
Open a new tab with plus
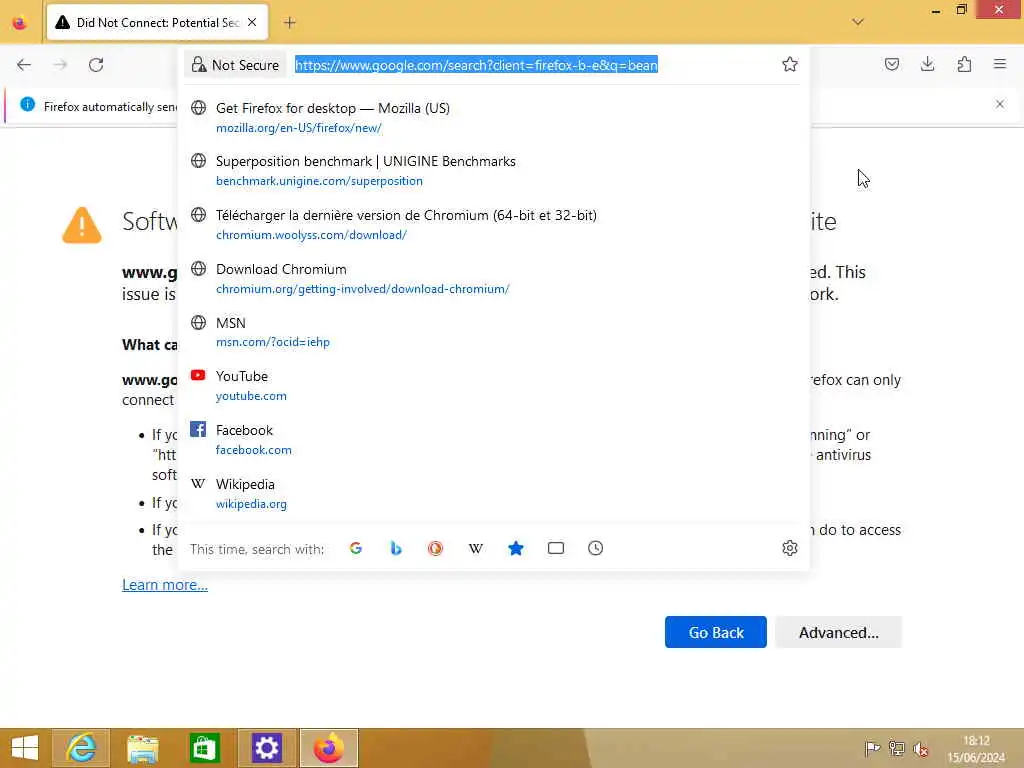coord(290,23)
